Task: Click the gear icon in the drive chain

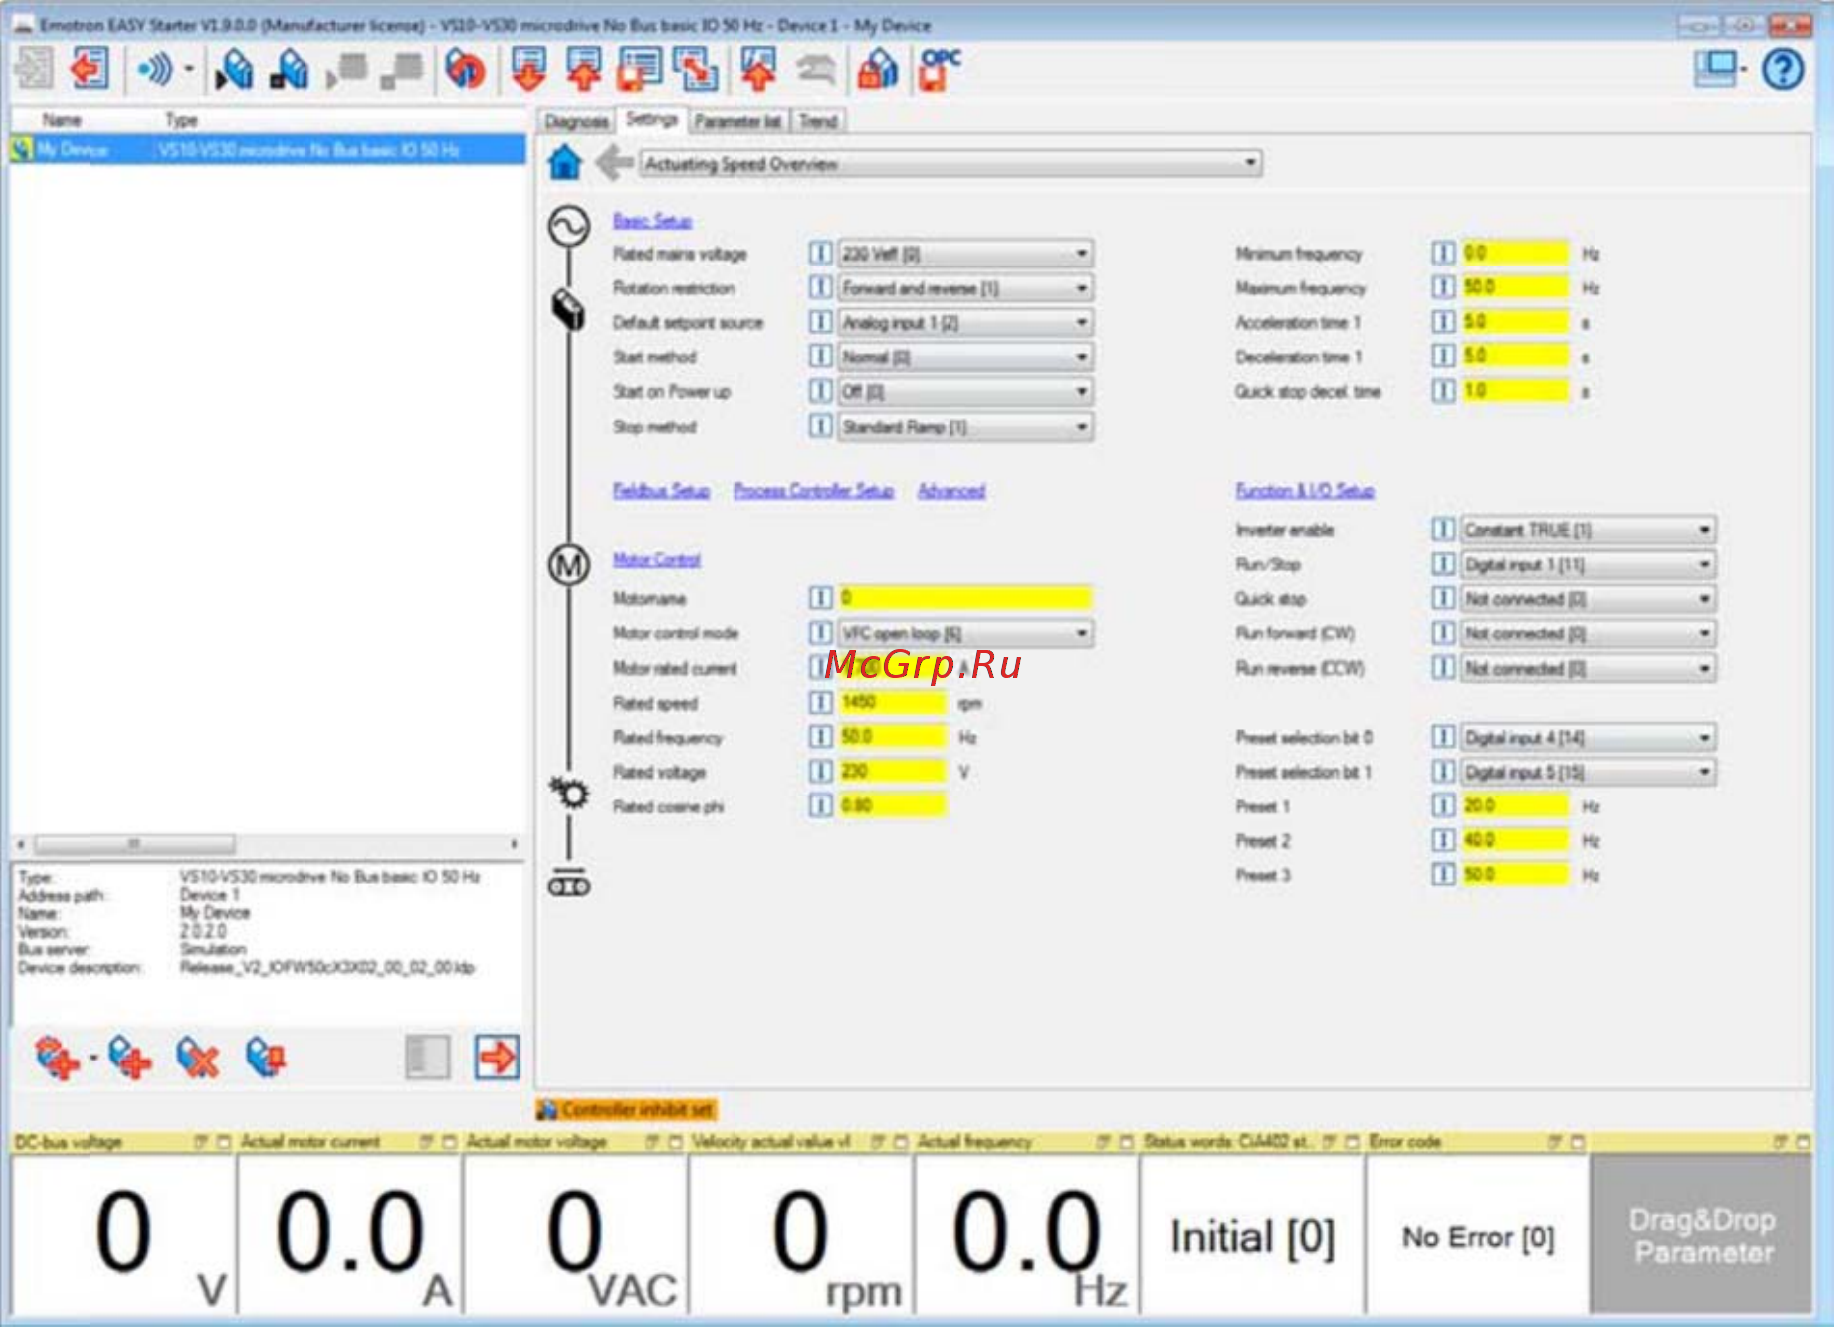Action: [569, 792]
